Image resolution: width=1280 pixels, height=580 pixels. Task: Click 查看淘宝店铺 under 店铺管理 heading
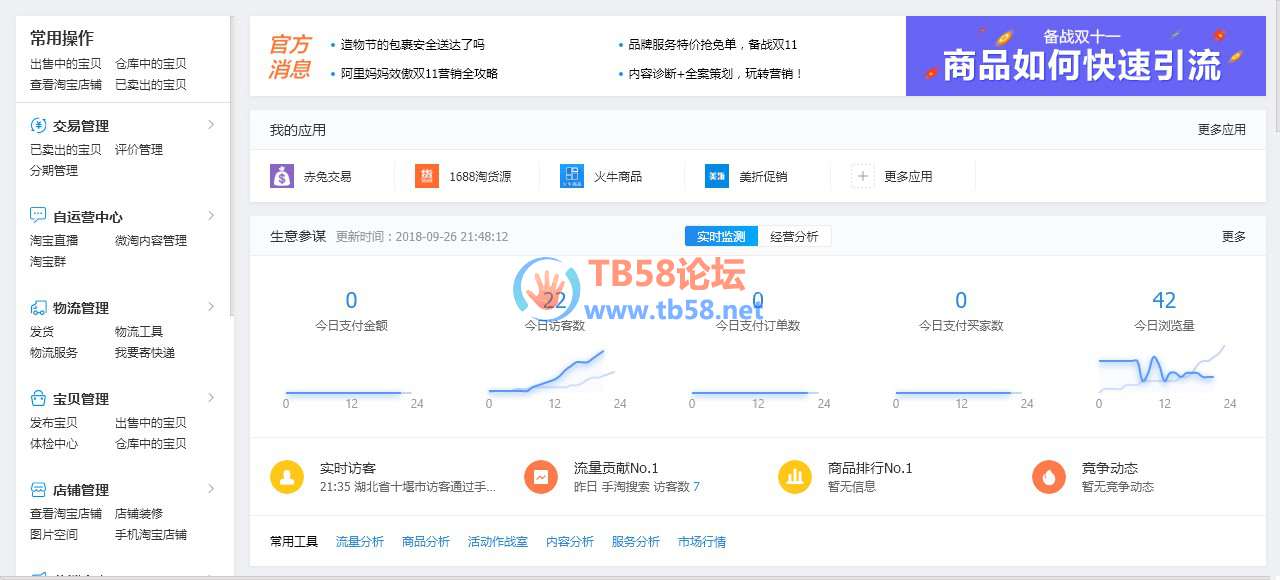point(66,513)
